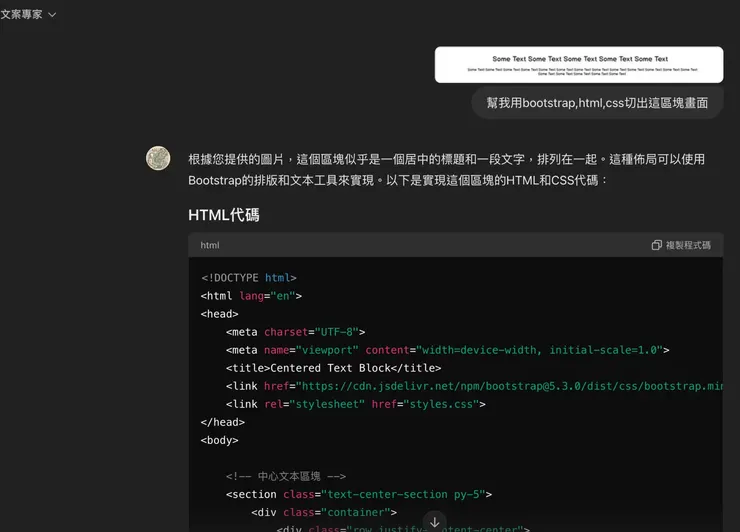This screenshot has height=532, width=740.
Task: Click the reply paragraph starting 根據您提供的圖片
Action: tap(446, 169)
